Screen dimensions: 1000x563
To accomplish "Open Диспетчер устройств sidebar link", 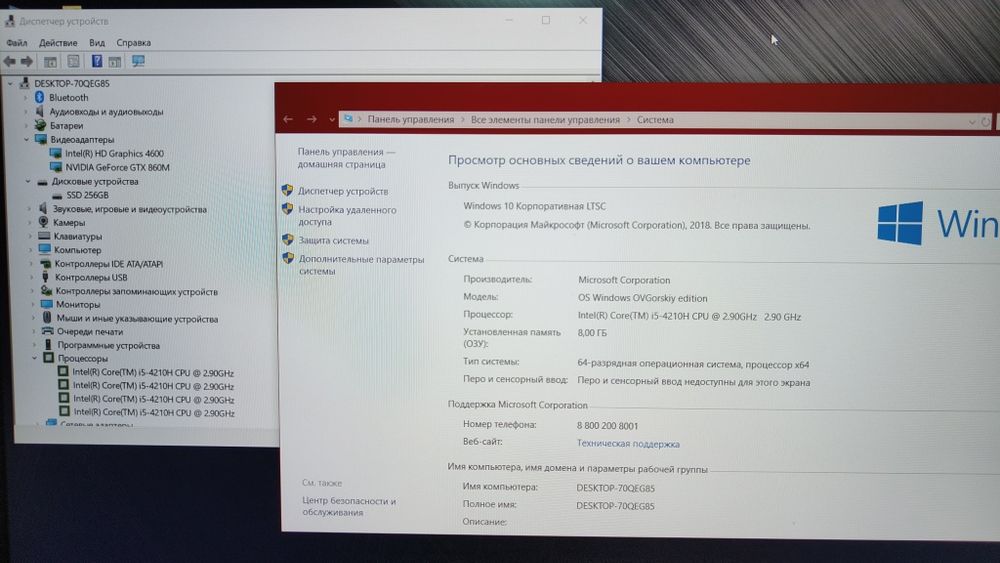I will (x=343, y=191).
